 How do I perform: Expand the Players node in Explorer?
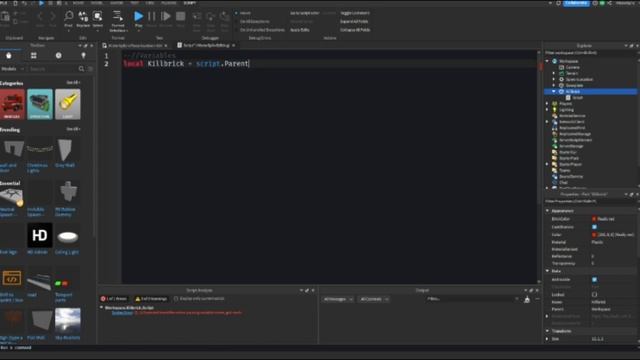click(x=547, y=104)
